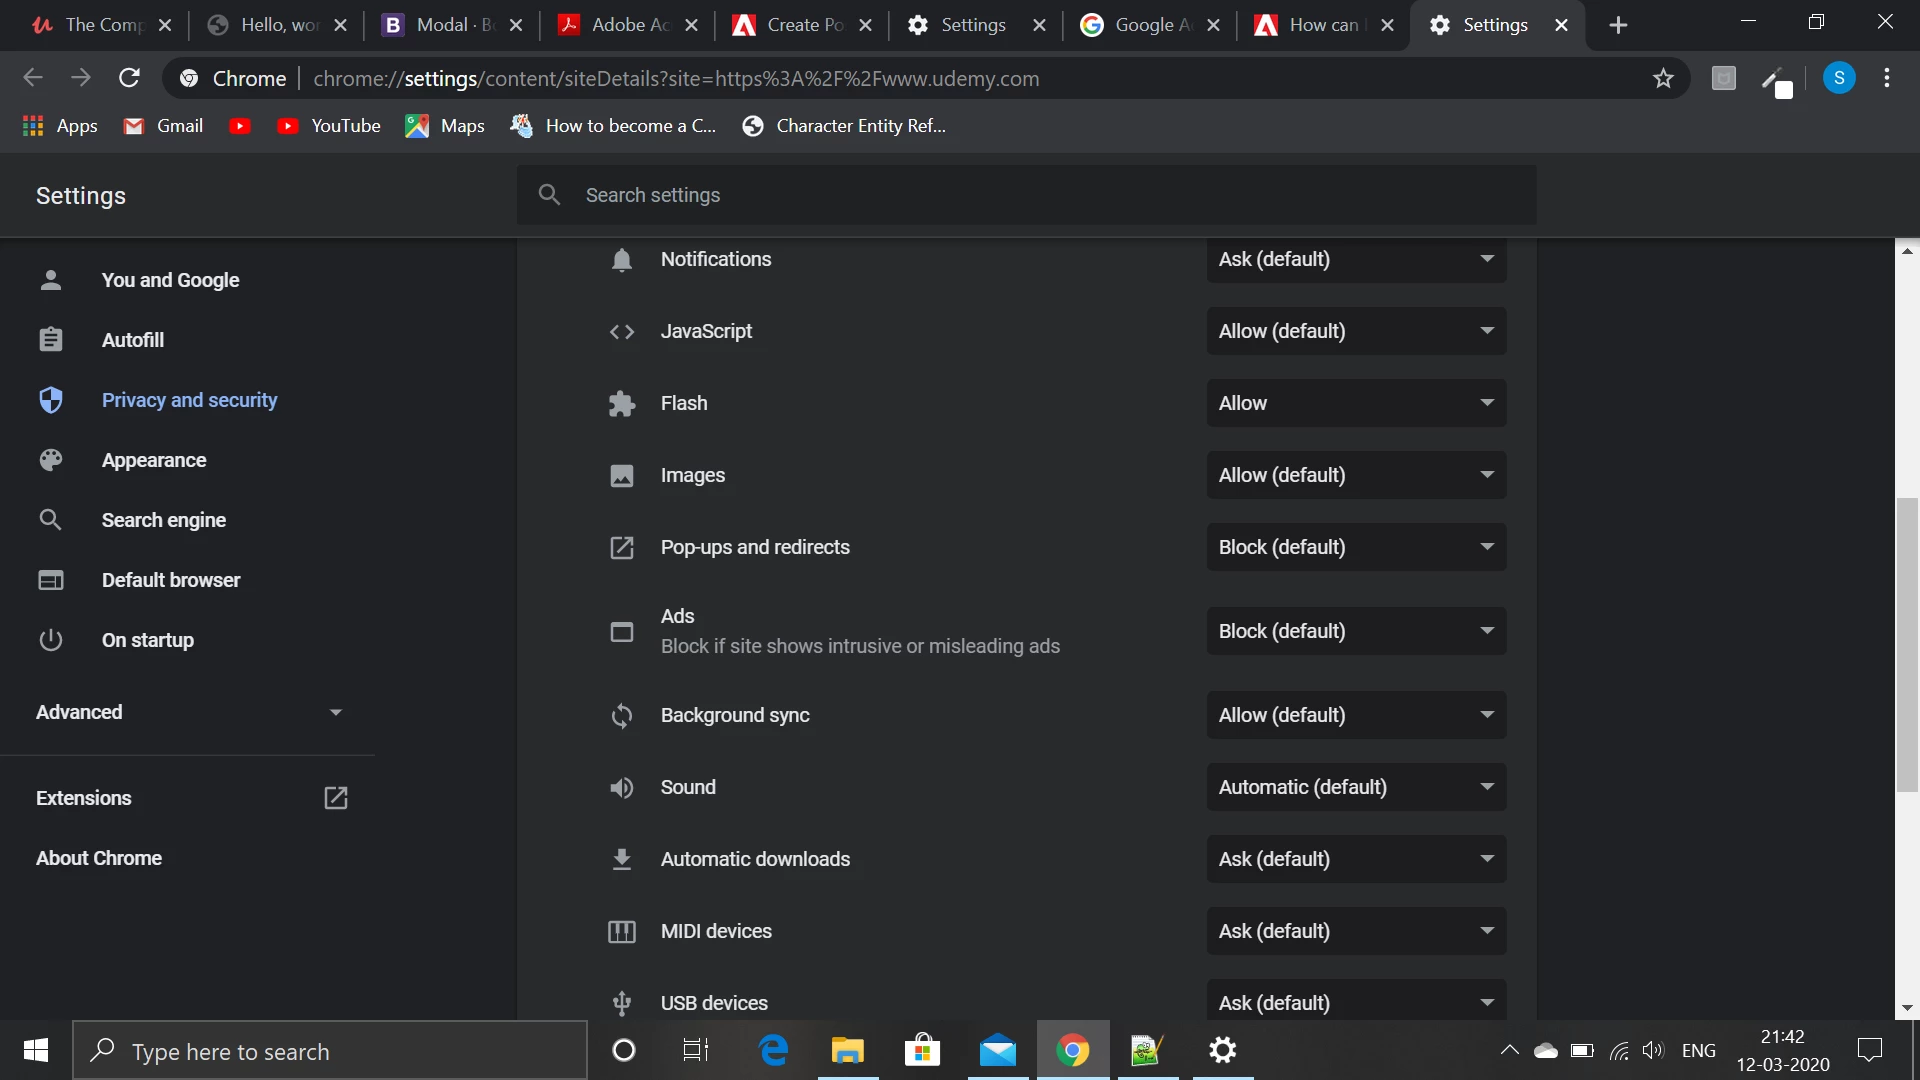Select Privacy and security in sidebar
Screen dimensions: 1920x1080
point(189,400)
